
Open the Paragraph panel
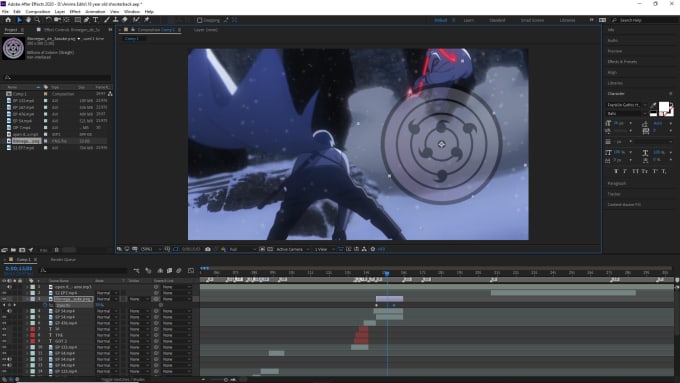617,183
